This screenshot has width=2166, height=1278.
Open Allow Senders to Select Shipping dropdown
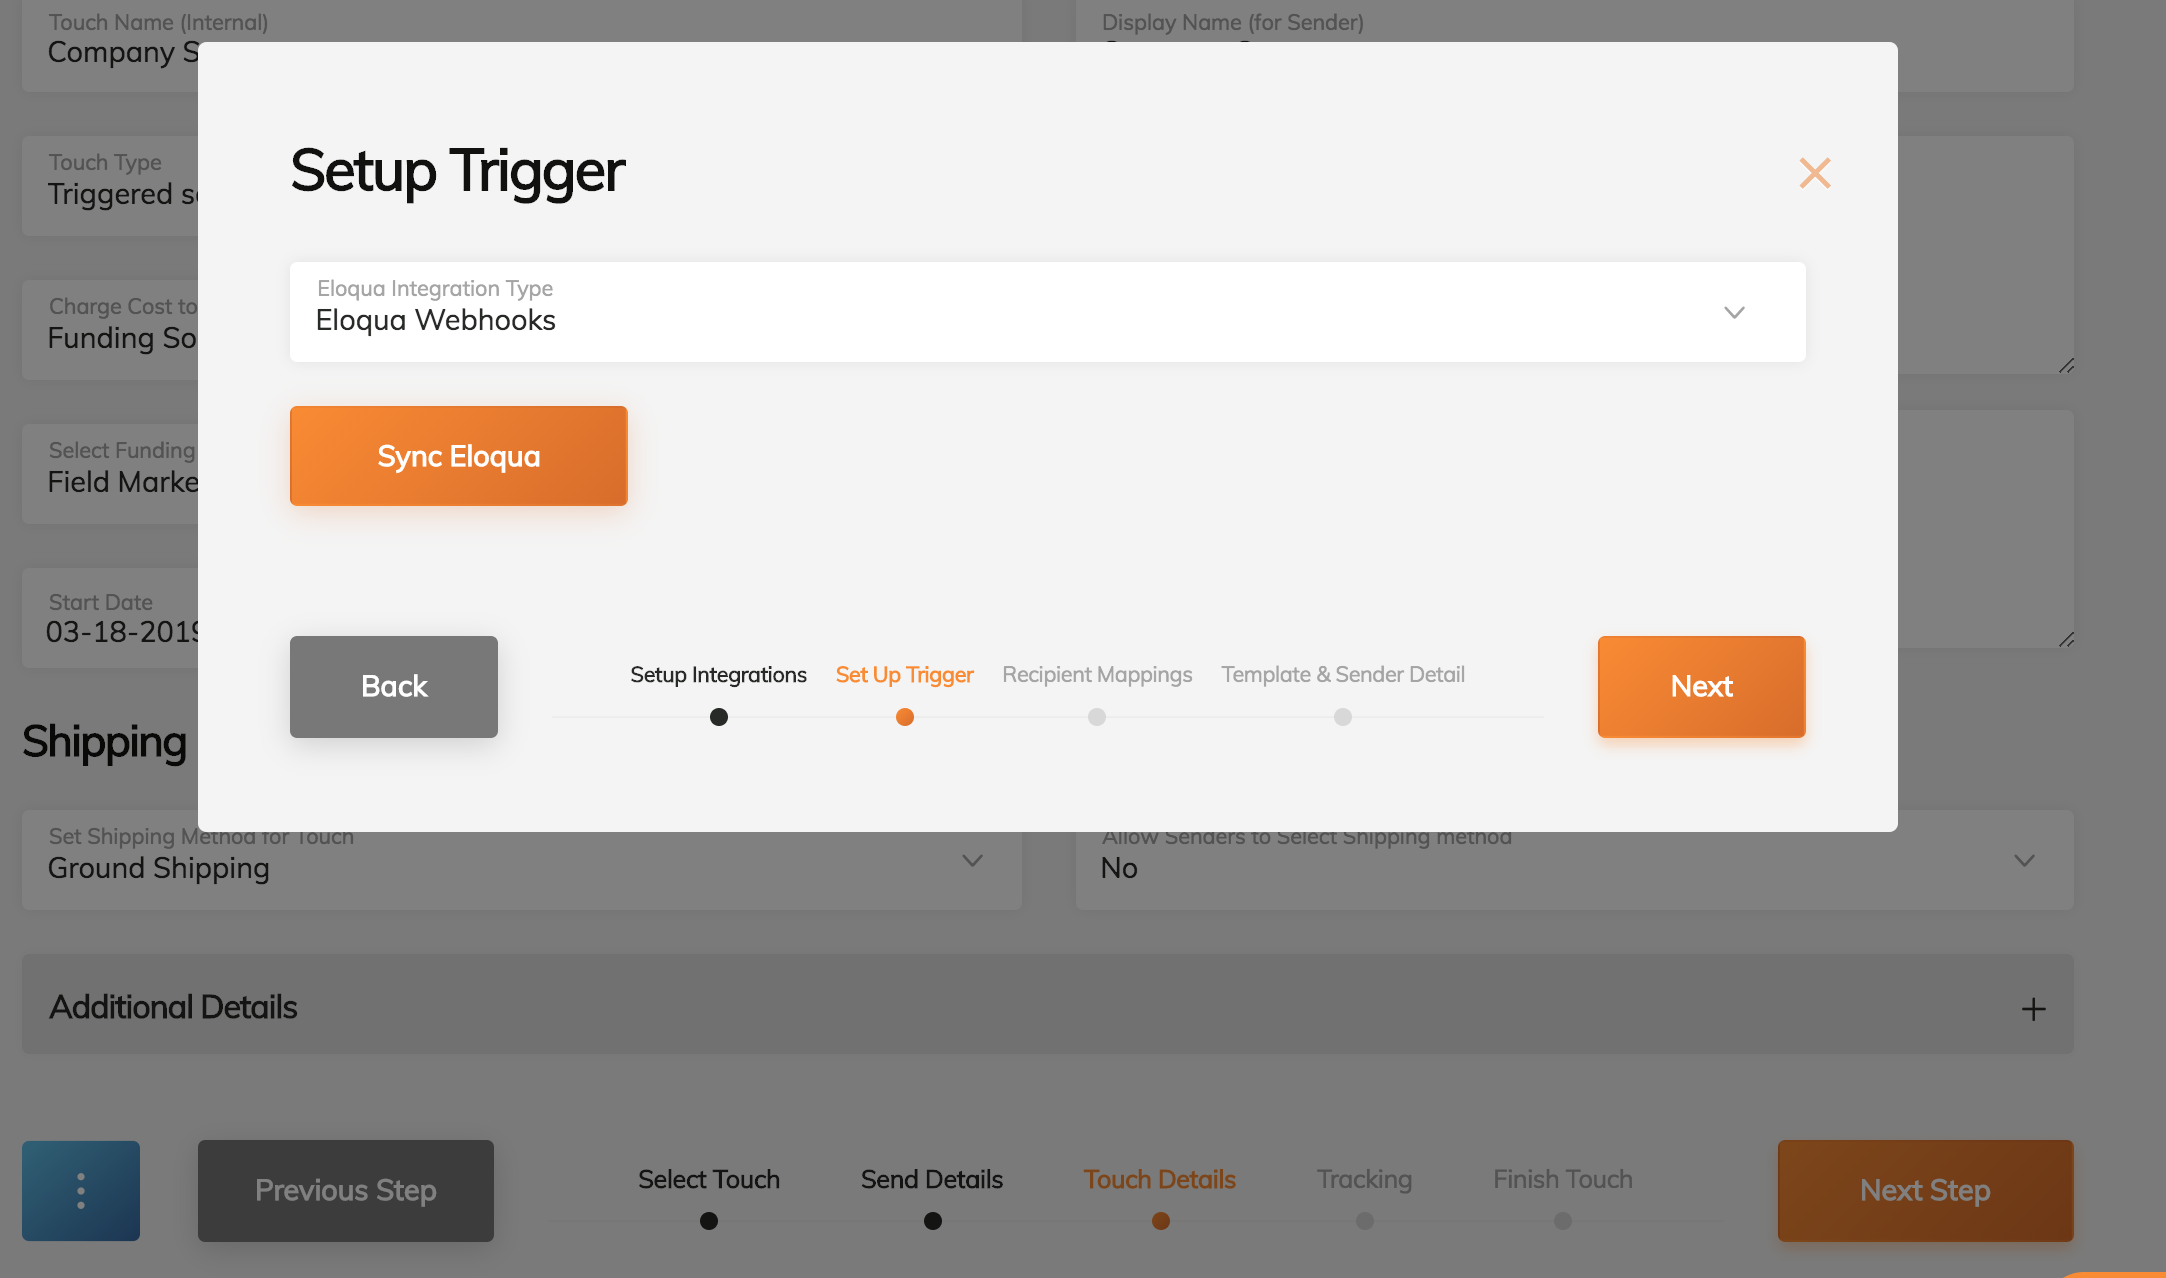point(2024,861)
